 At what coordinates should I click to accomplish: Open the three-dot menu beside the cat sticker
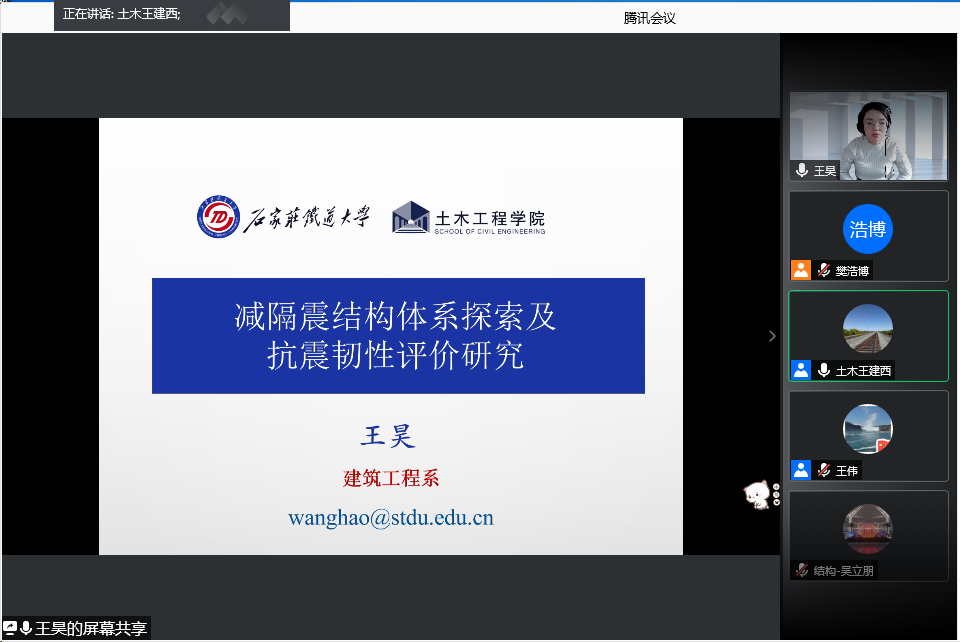[776, 494]
